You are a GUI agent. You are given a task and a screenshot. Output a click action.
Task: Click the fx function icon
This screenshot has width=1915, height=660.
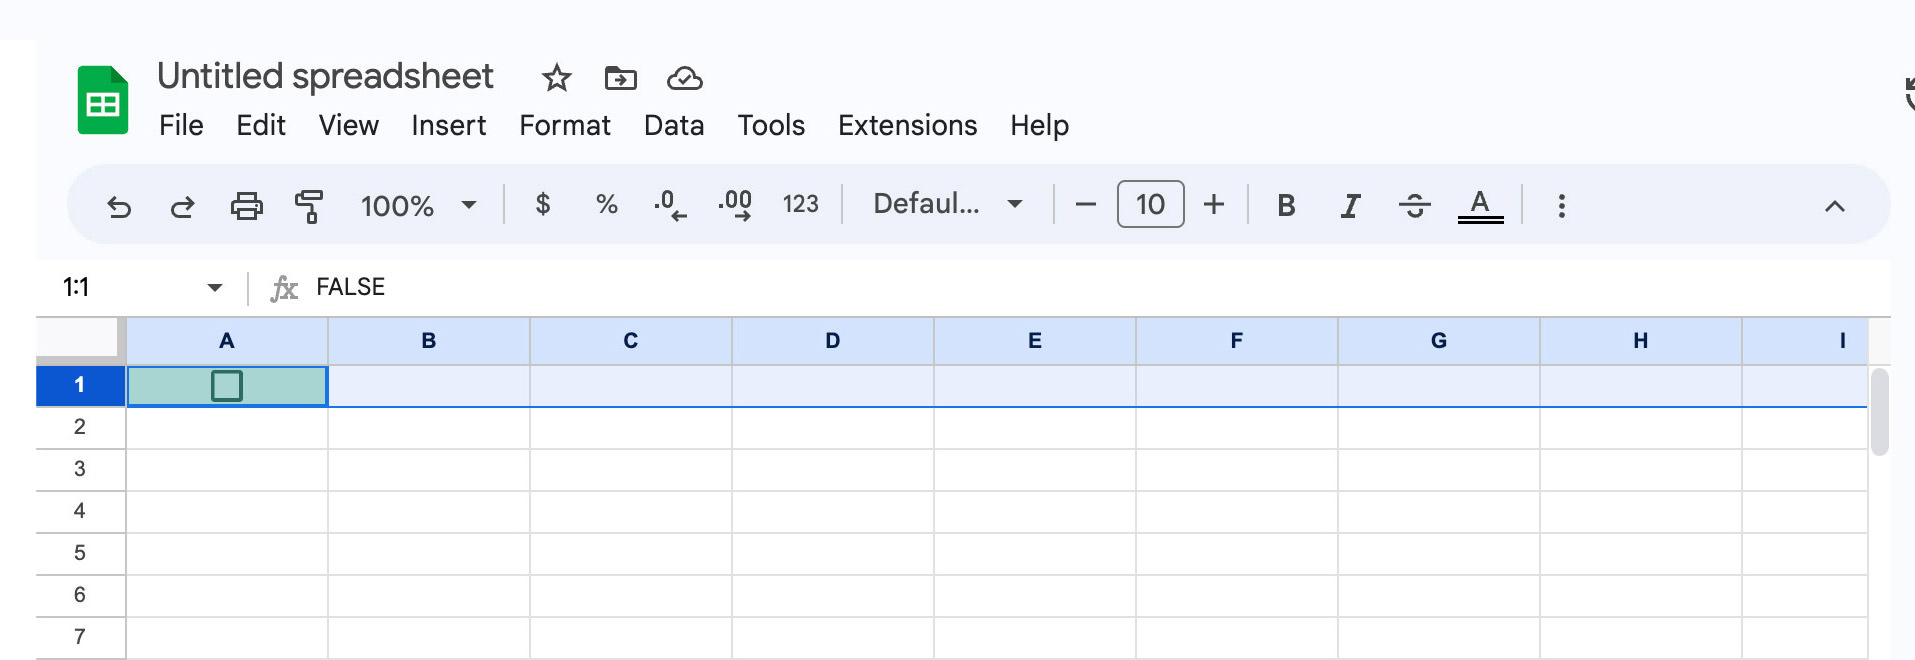(x=284, y=288)
